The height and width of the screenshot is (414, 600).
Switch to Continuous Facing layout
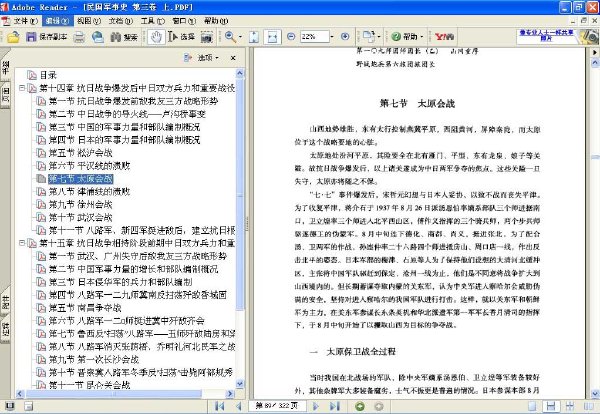pos(570,406)
